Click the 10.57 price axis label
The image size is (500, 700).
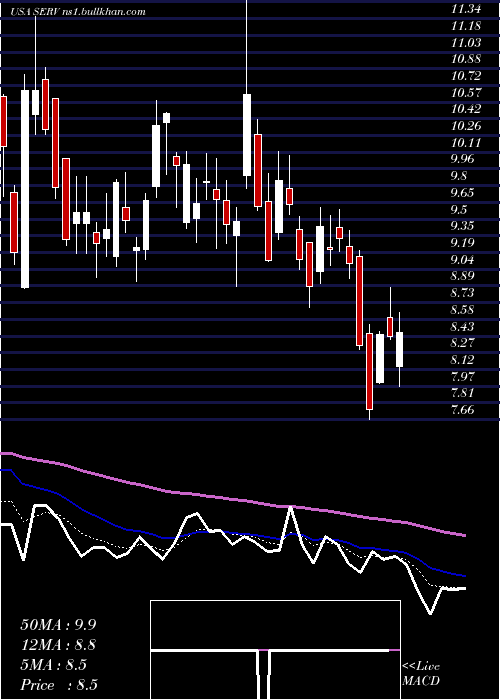pyautogui.click(x=466, y=93)
